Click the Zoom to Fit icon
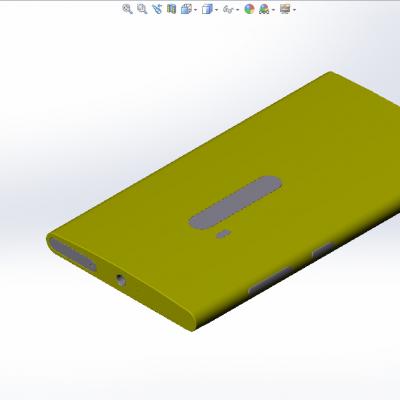Viewport: 400px width, 400px height. (x=127, y=9)
